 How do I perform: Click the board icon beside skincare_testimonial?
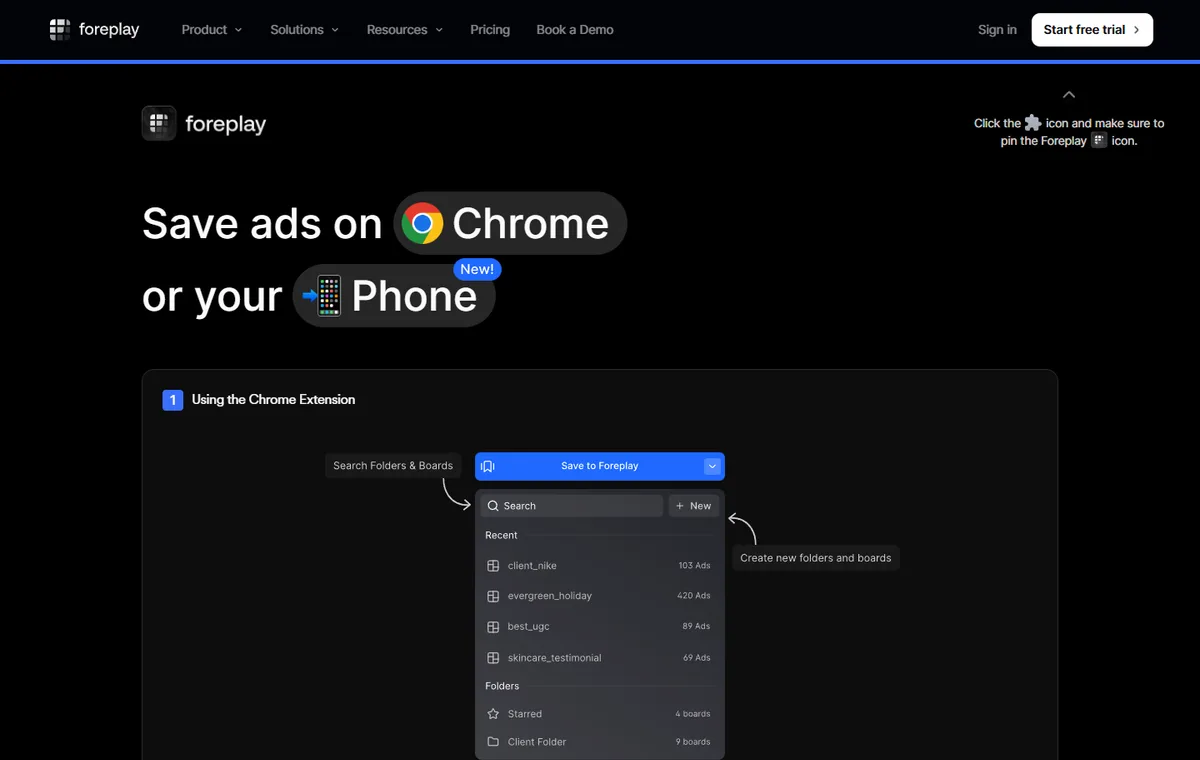click(493, 658)
